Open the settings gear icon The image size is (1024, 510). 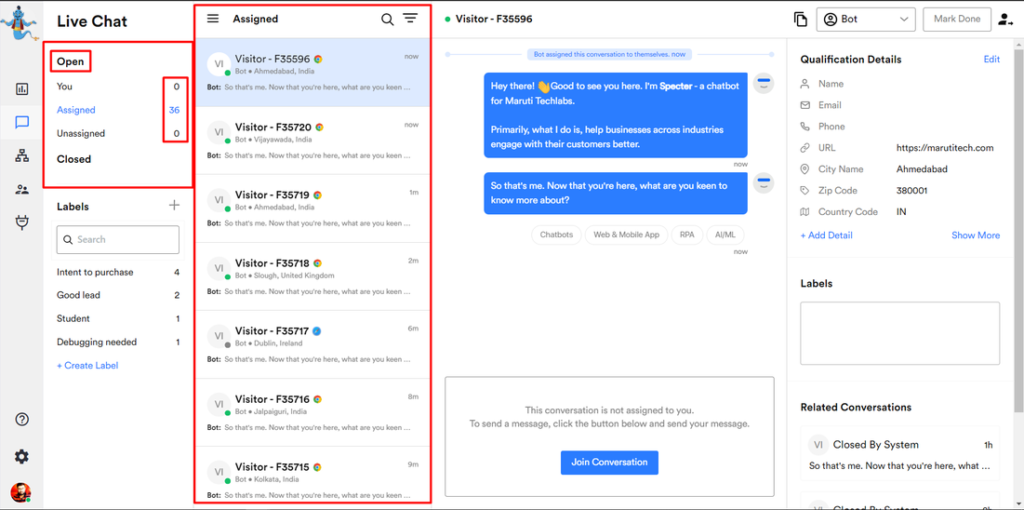pos(22,456)
